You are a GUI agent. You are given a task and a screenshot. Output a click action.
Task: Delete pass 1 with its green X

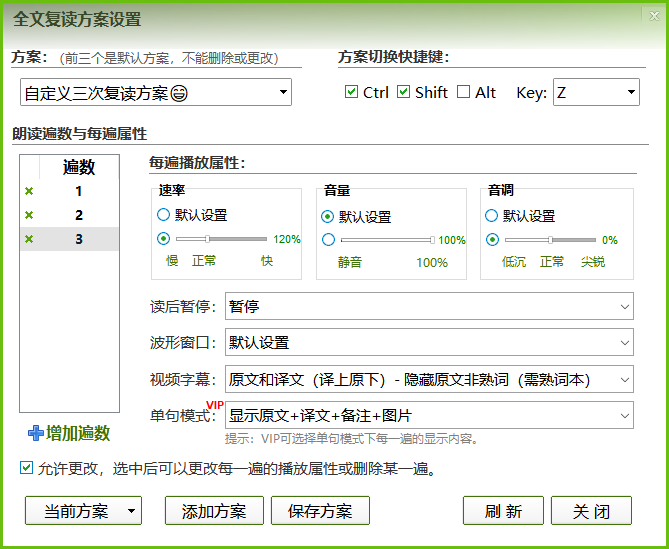(x=29, y=191)
